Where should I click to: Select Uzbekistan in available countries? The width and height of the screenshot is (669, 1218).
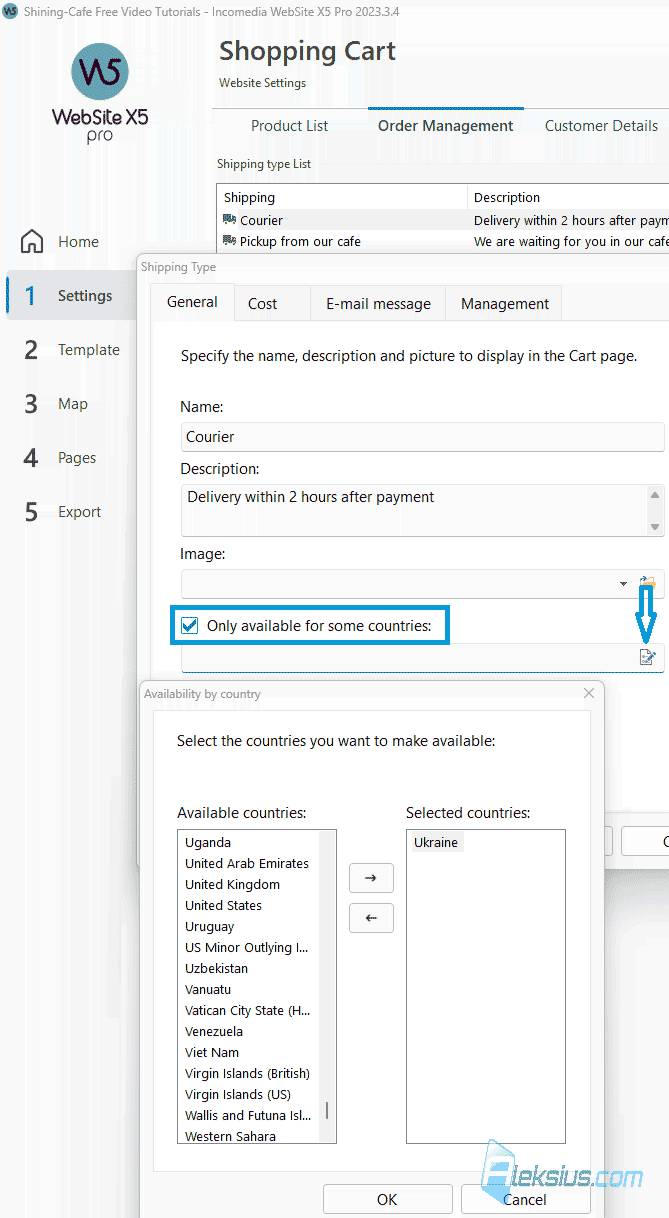tap(216, 969)
